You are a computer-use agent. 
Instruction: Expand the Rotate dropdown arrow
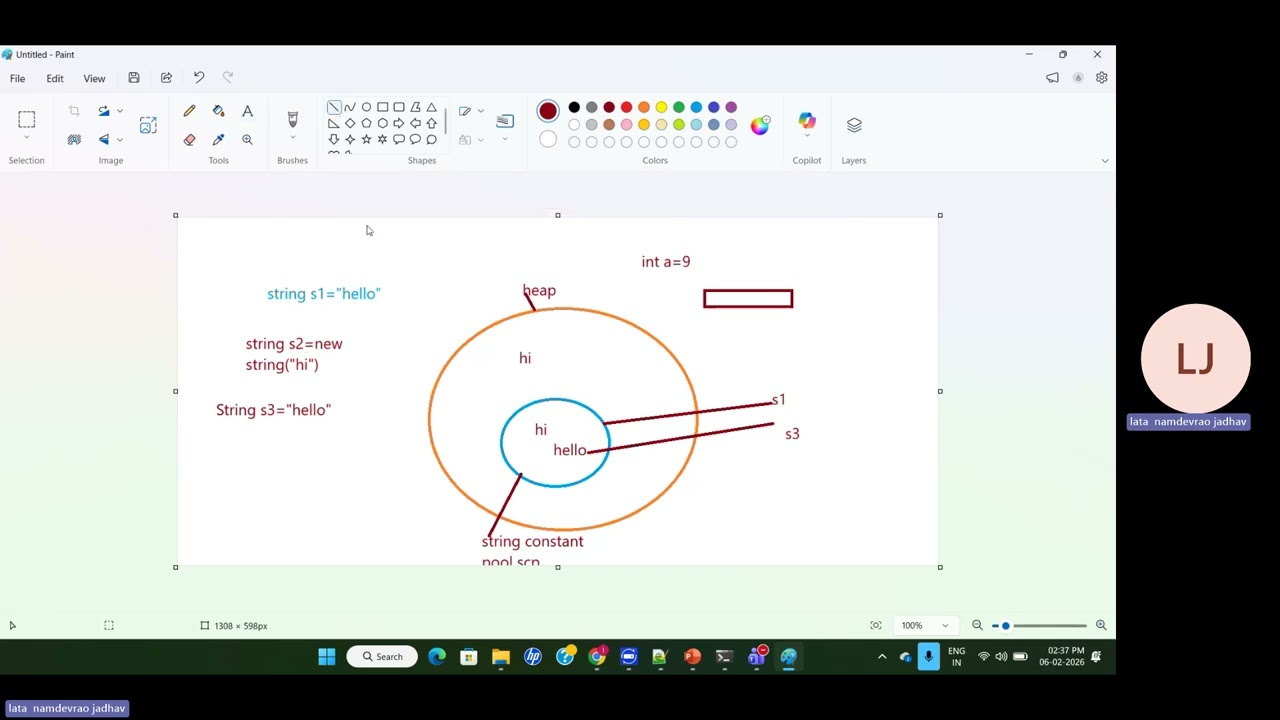(x=120, y=111)
